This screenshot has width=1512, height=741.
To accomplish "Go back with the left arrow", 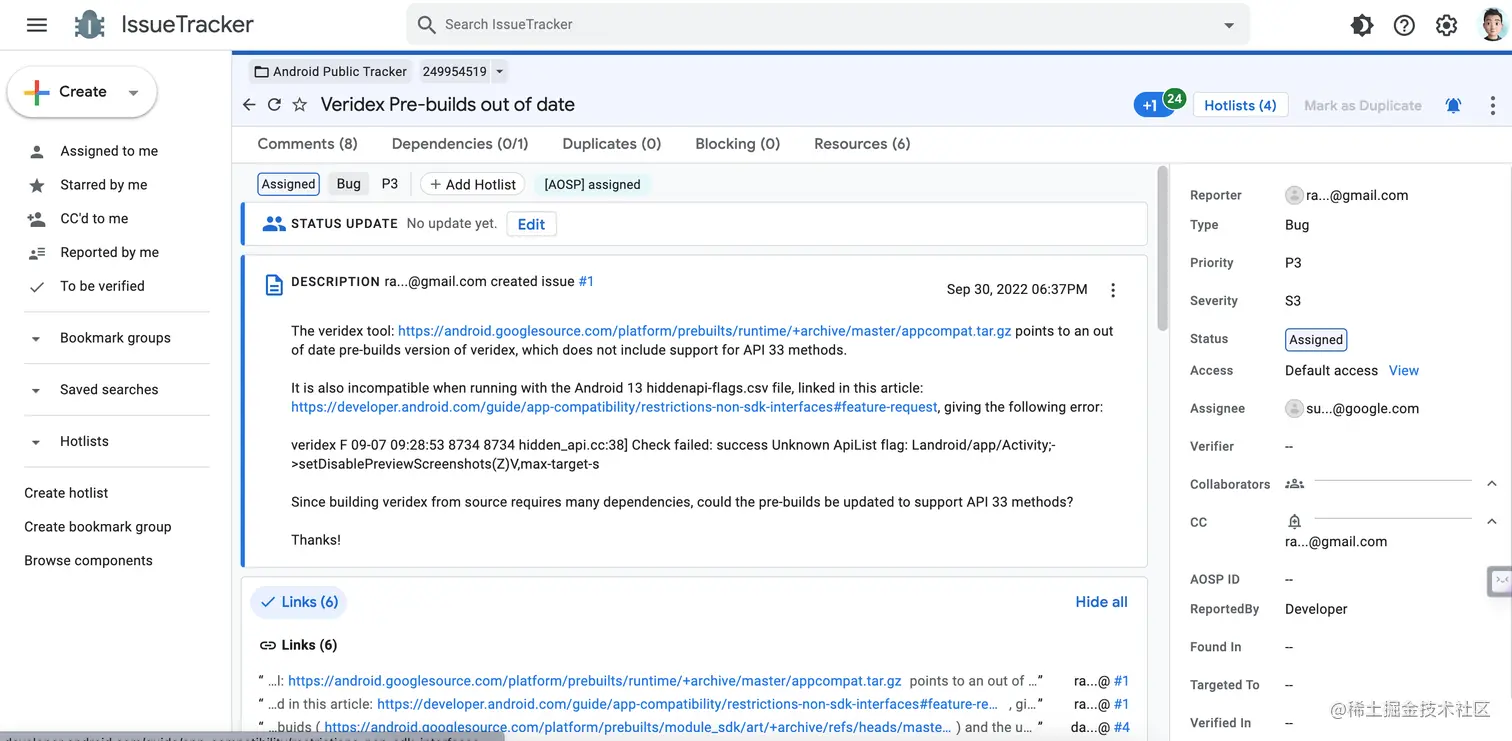I will tap(249, 105).
